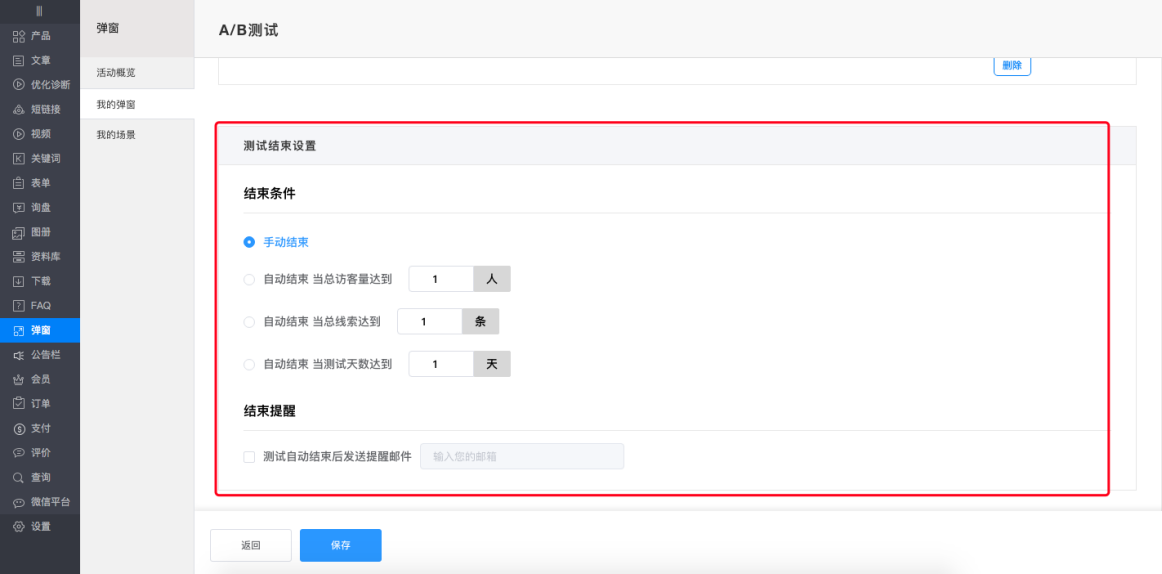This screenshot has height=574, width=1162.
Task: Open the 微信平台 icon
Action: [x=18, y=502]
